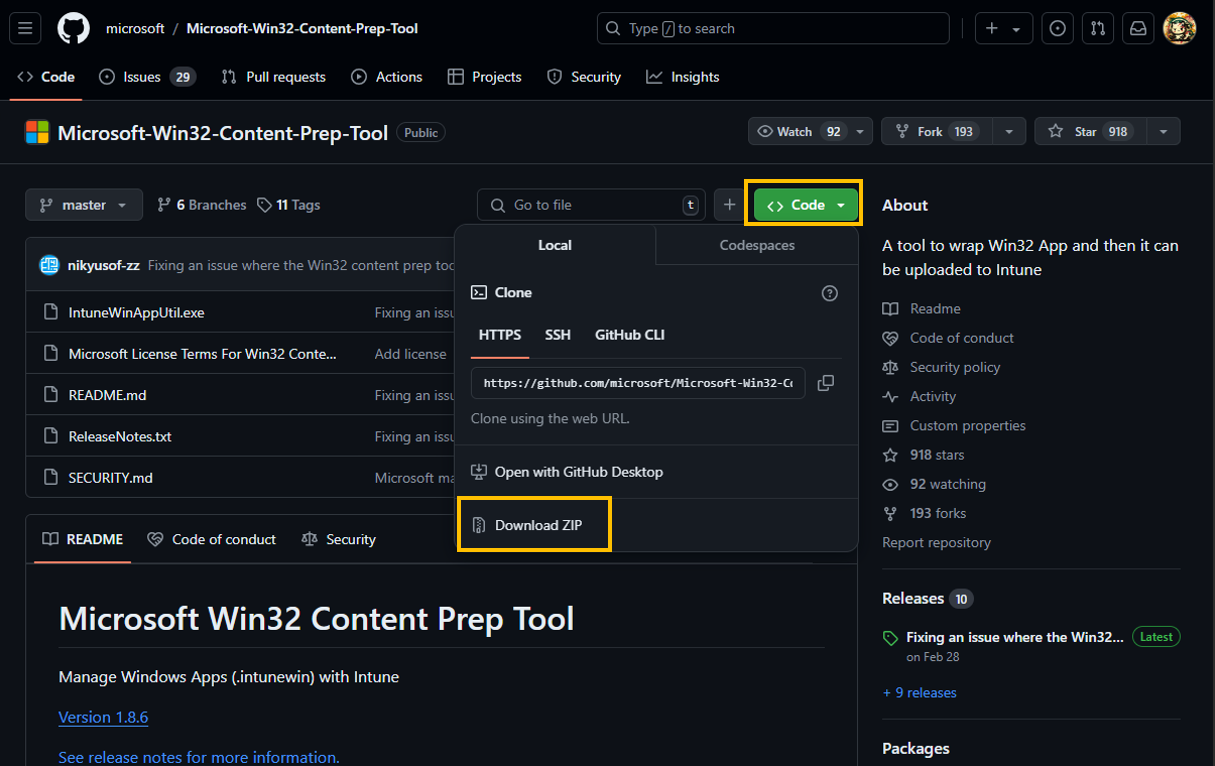The image size is (1215, 766).
Task: Open the notifications inbox icon
Action: click(x=1138, y=29)
